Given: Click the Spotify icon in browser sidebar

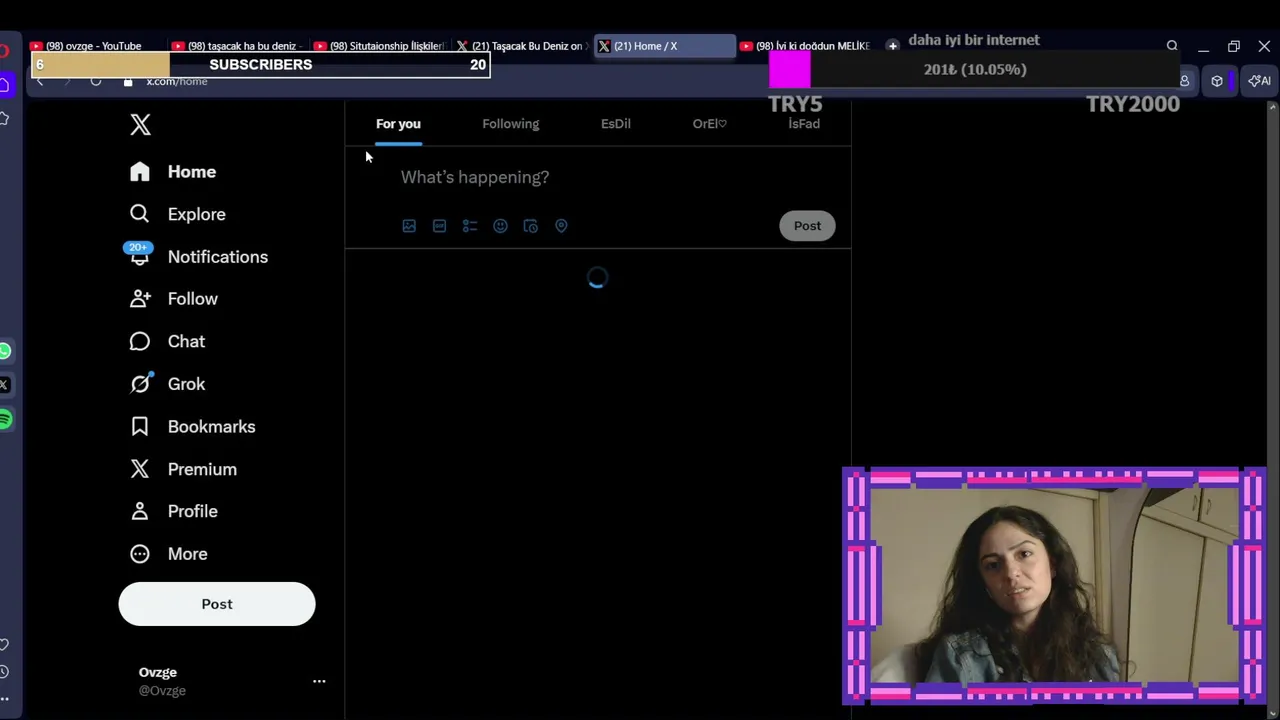Looking at the screenshot, I should pos(5,419).
